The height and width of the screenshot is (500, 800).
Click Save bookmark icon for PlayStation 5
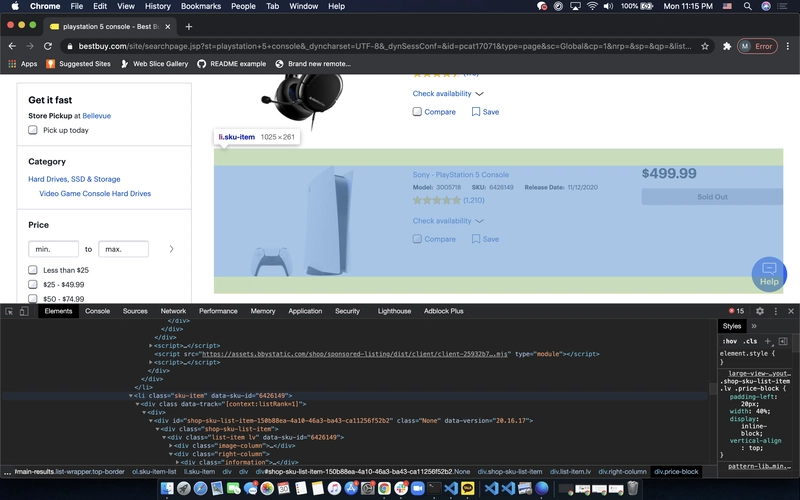tap(476, 239)
